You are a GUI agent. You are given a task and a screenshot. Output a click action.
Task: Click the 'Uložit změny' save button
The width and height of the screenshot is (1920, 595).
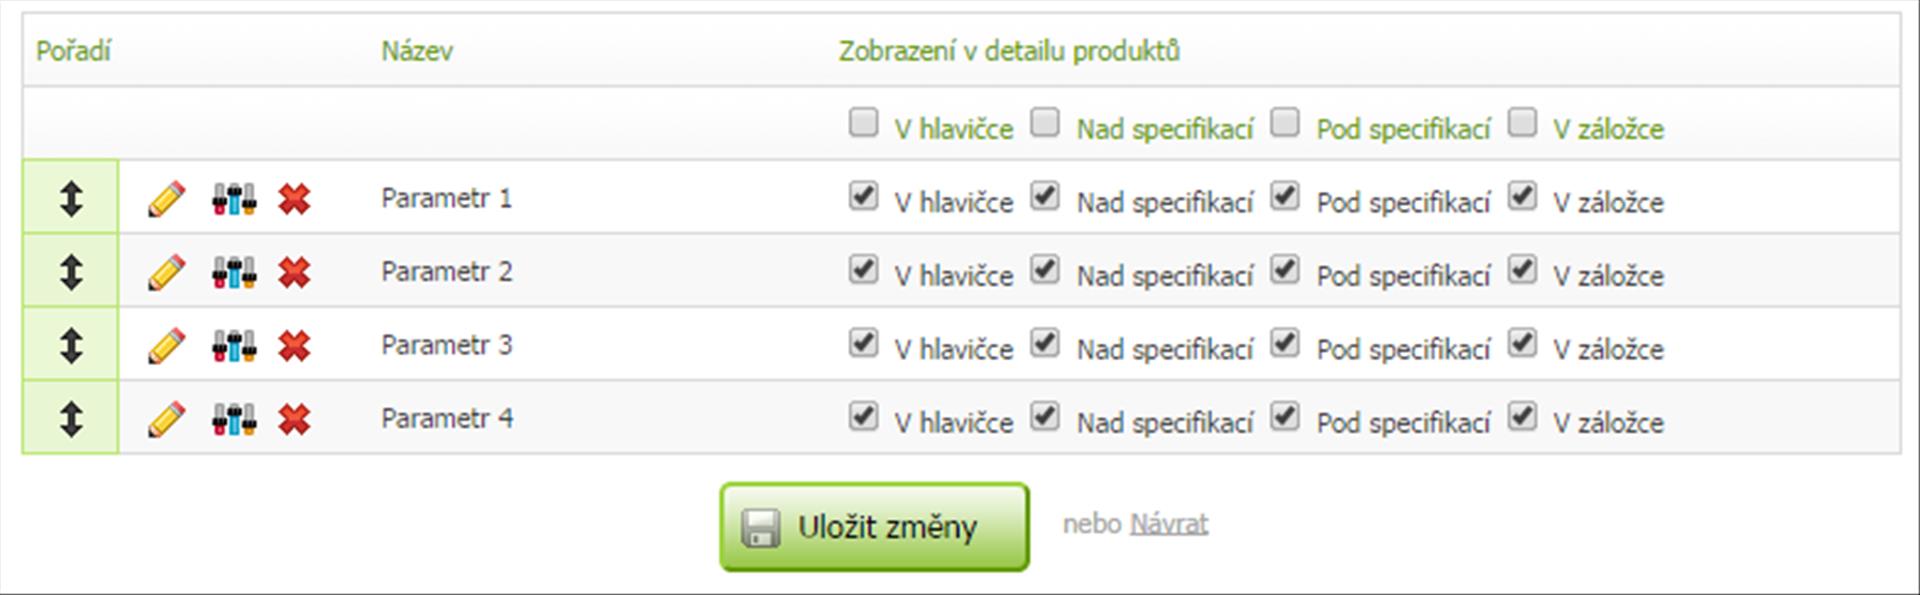[874, 527]
